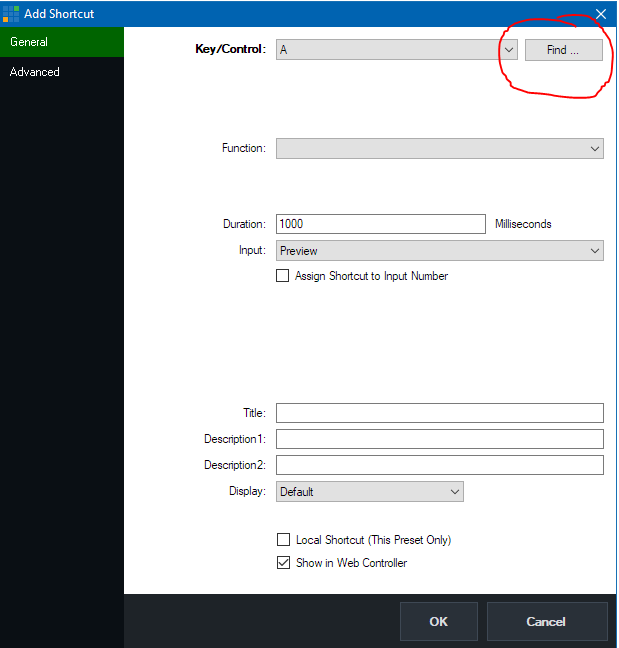Viewport: 619px width, 648px height.
Task: Confirm with the OK button
Action: point(438,621)
